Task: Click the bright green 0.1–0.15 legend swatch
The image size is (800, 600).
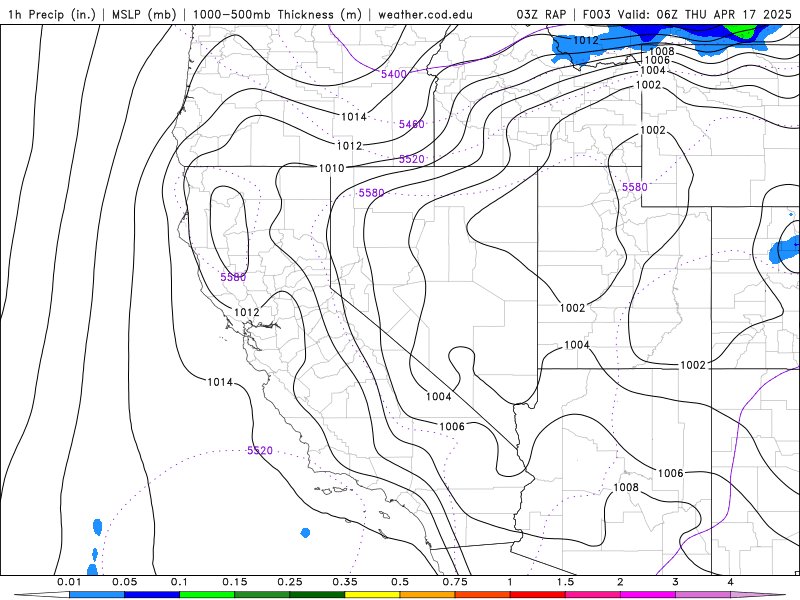Action: 207,595
